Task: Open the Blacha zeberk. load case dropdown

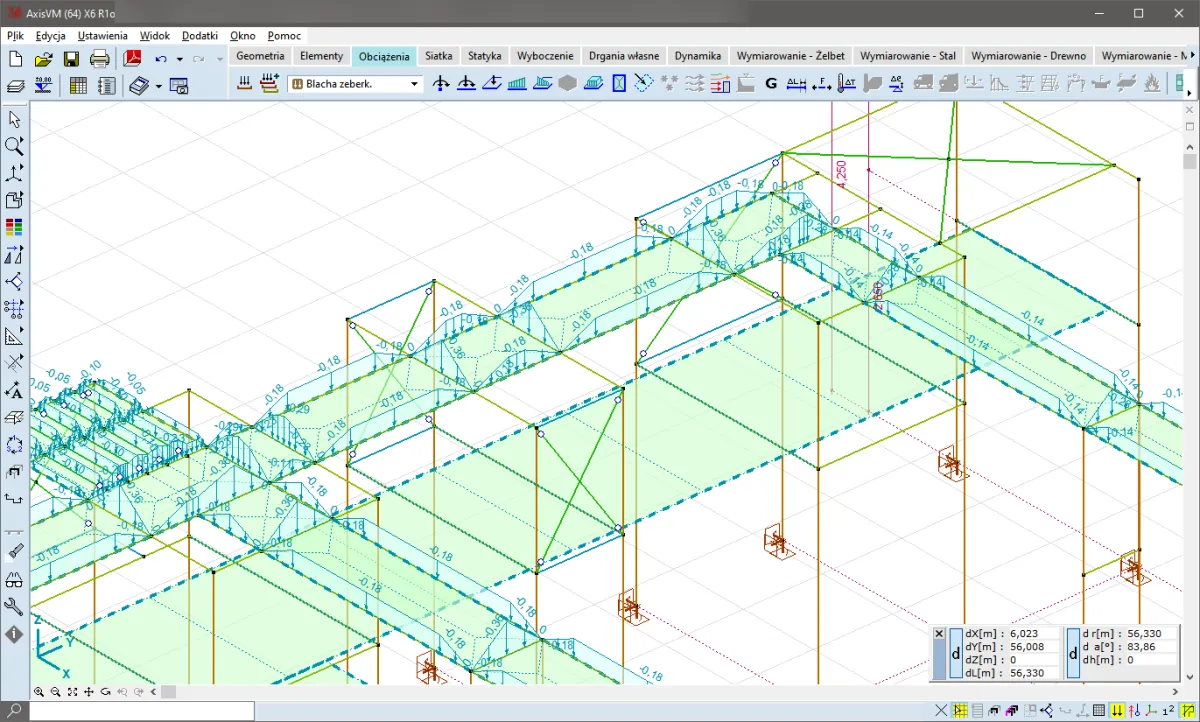Action: pyautogui.click(x=415, y=85)
